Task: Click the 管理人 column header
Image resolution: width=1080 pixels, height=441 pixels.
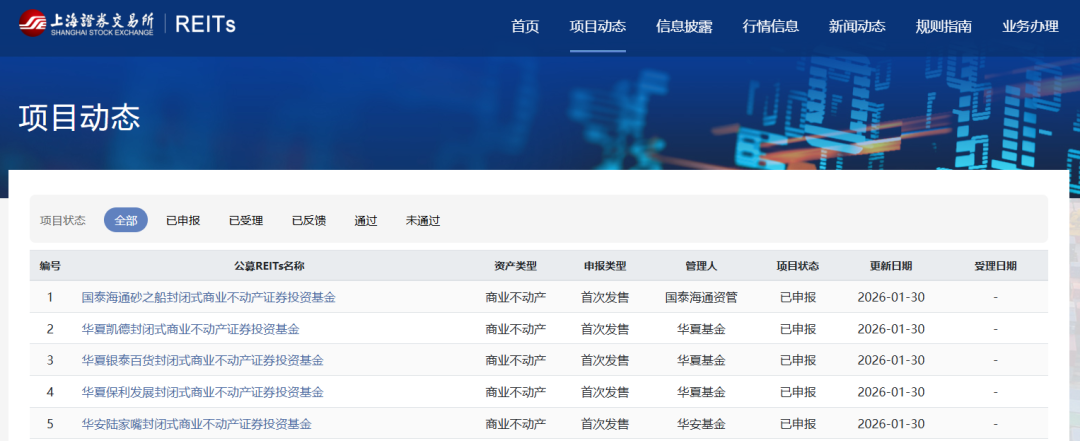Action: click(701, 266)
